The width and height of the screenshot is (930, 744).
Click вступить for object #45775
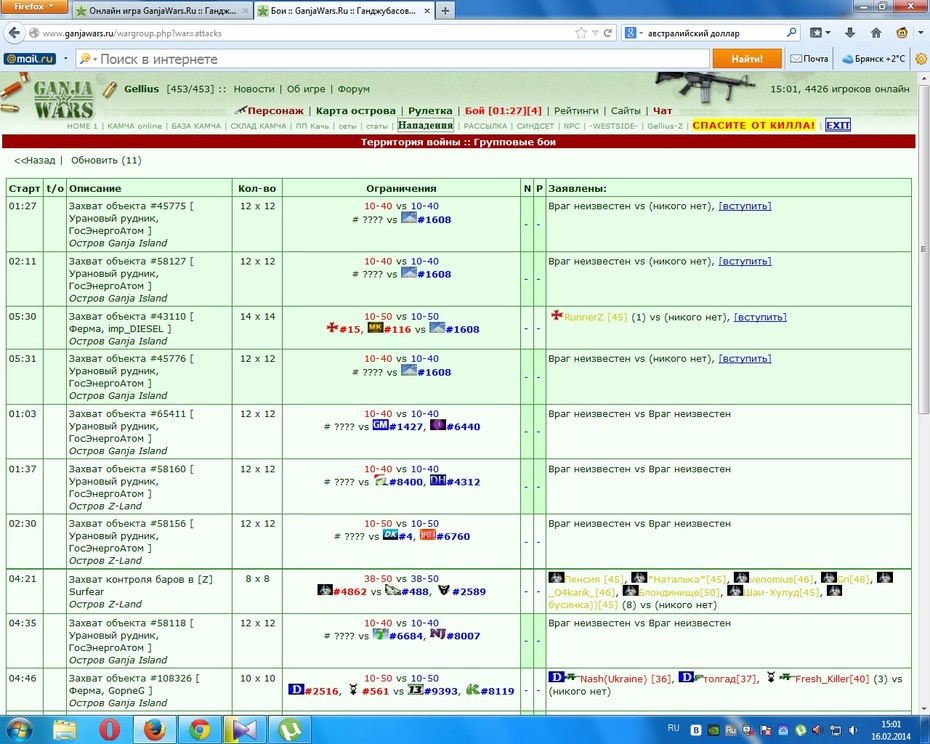[745, 206]
